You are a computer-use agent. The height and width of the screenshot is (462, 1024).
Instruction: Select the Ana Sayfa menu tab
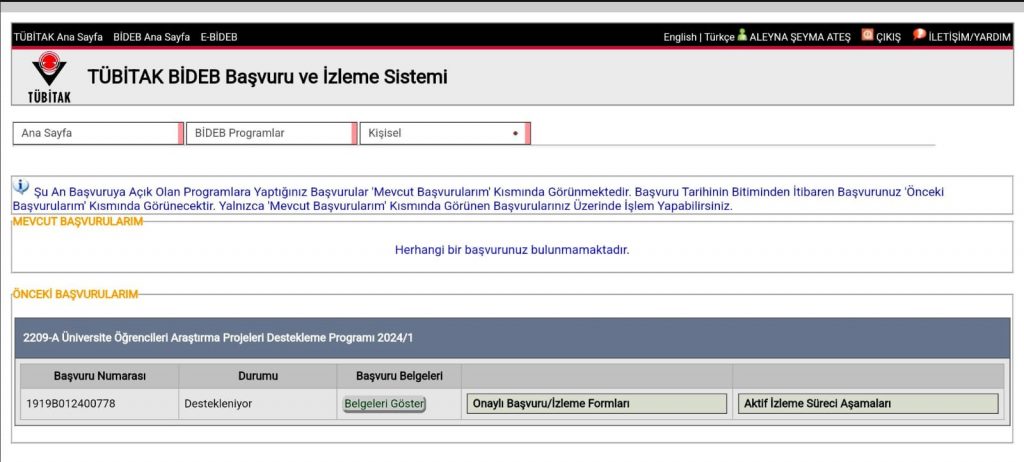pyautogui.click(x=98, y=133)
